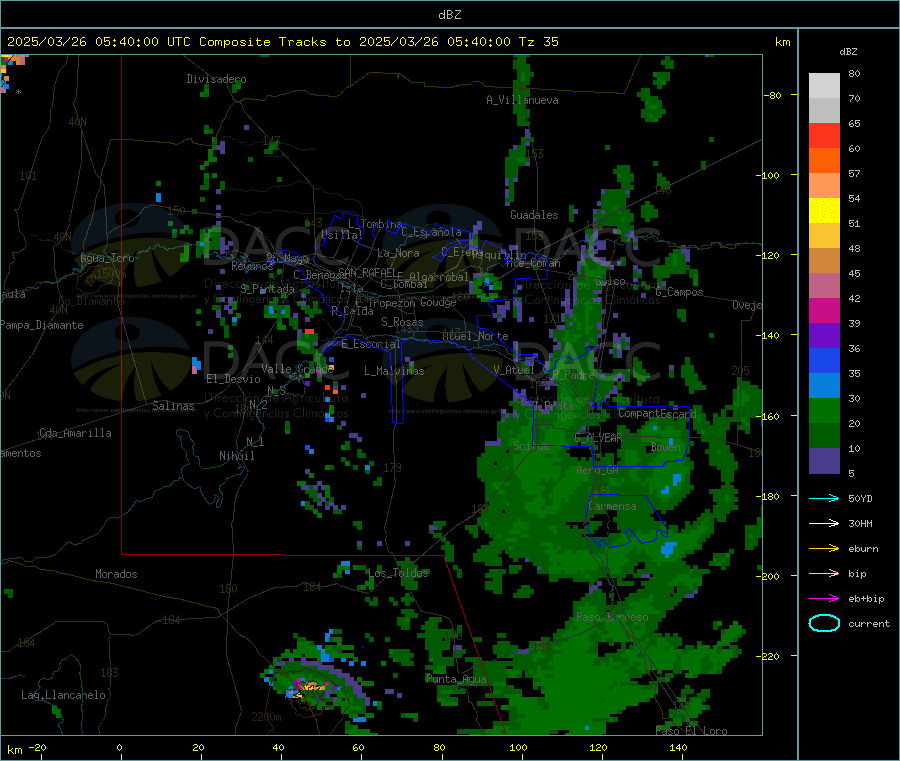Click the Valle_Grande map label
The width and height of the screenshot is (900, 761).
297,368
